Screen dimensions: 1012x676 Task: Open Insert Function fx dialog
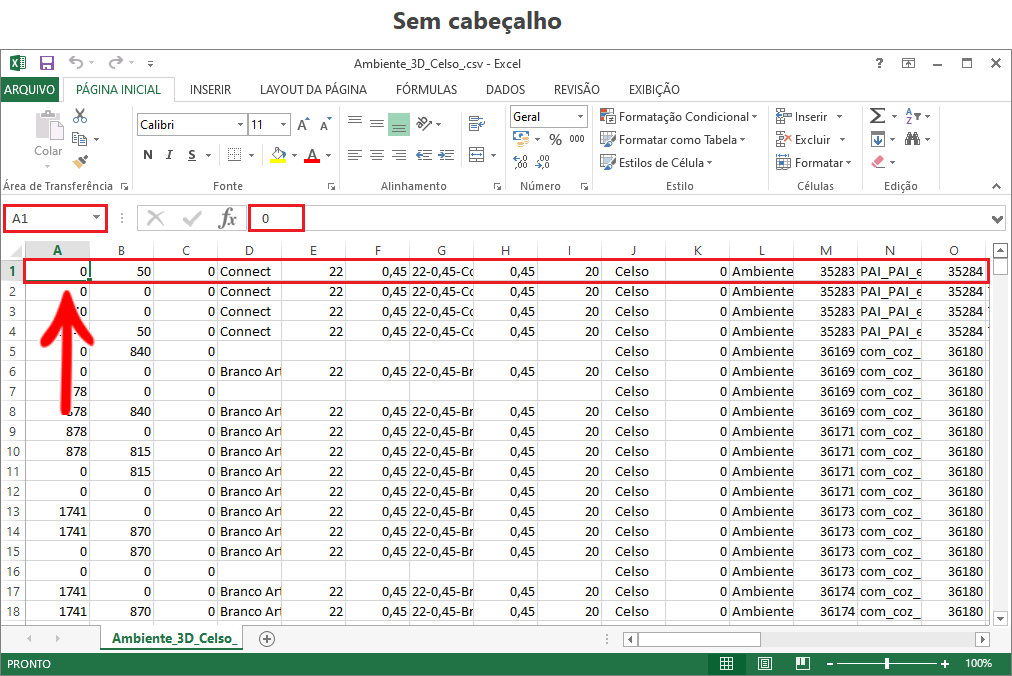pyautogui.click(x=227, y=218)
